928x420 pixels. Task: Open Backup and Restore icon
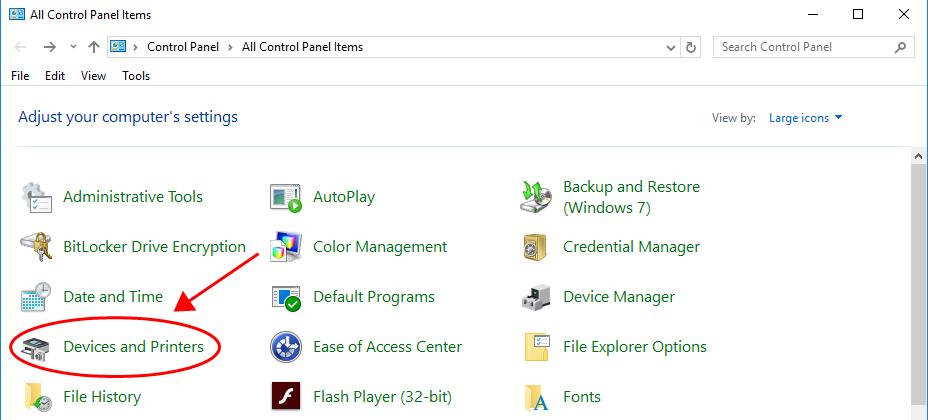(537, 197)
